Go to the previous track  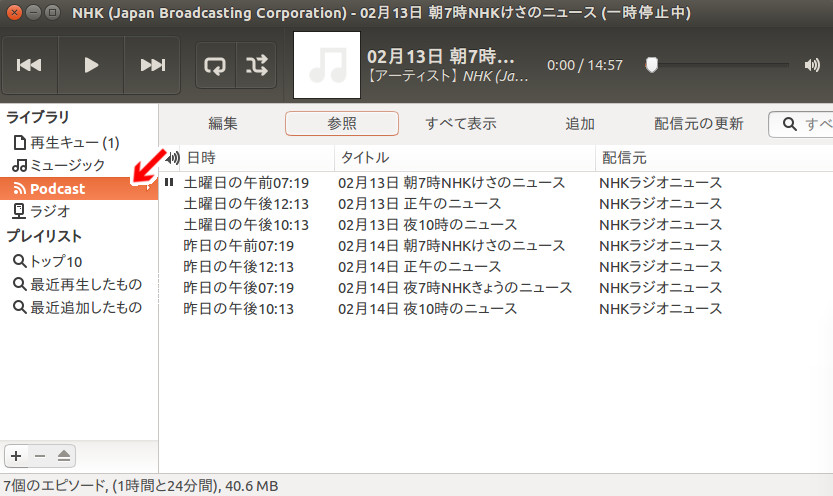pyautogui.click(x=30, y=65)
